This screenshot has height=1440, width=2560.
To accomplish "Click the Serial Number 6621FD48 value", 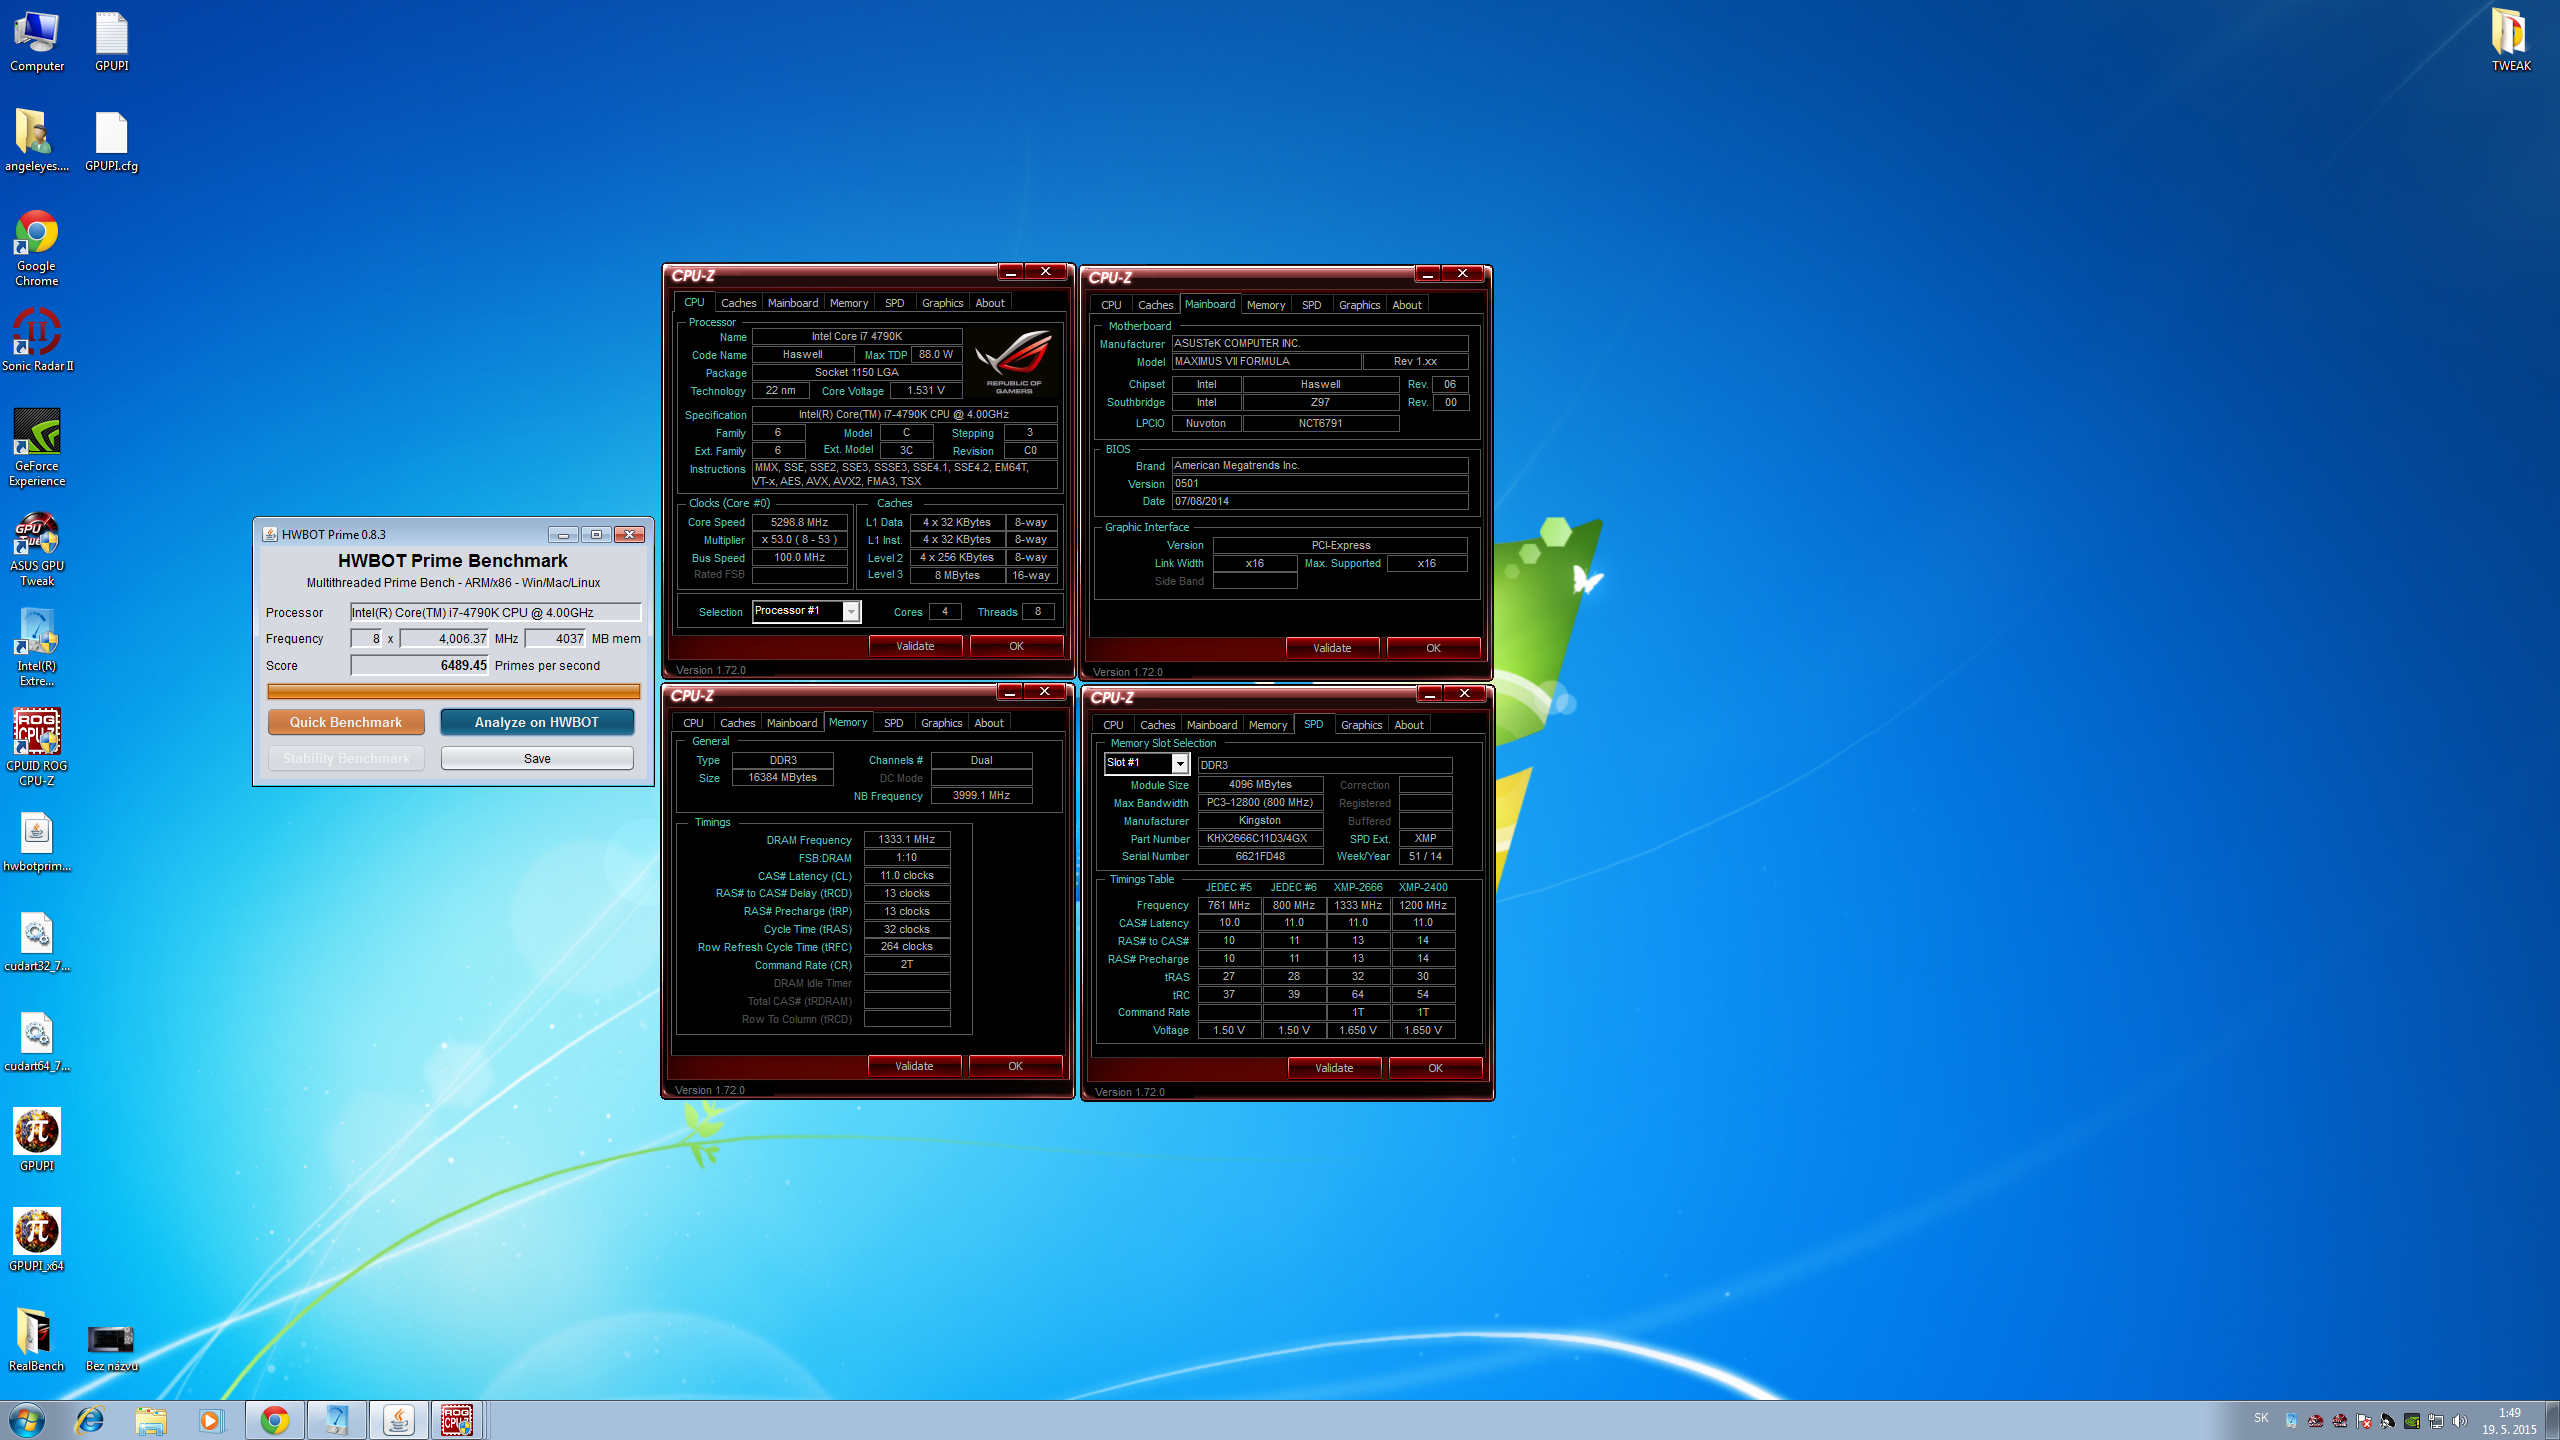I will (1260, 857).
